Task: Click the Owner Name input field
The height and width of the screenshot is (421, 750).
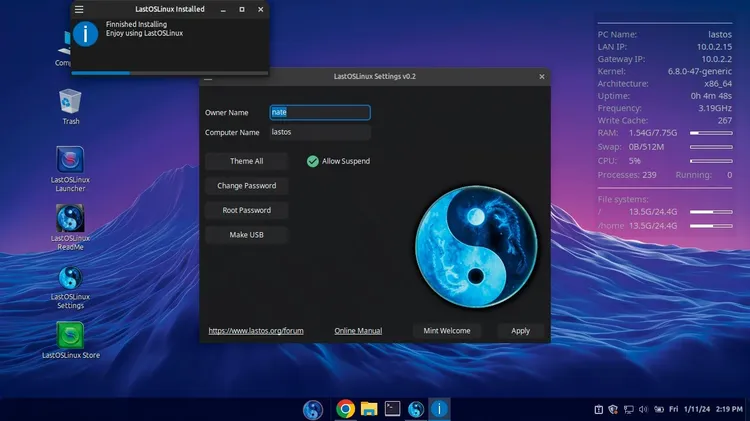Action: [320, 112]
